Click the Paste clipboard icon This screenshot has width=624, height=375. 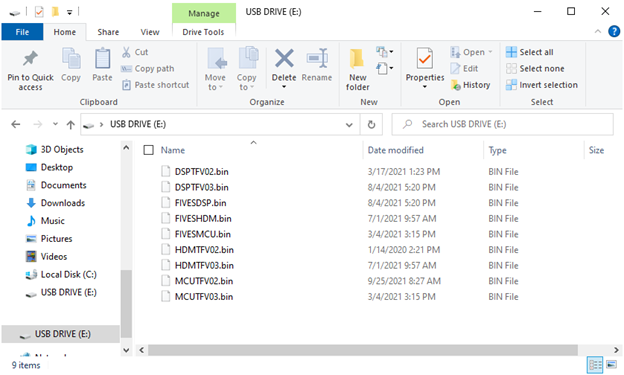102,59
